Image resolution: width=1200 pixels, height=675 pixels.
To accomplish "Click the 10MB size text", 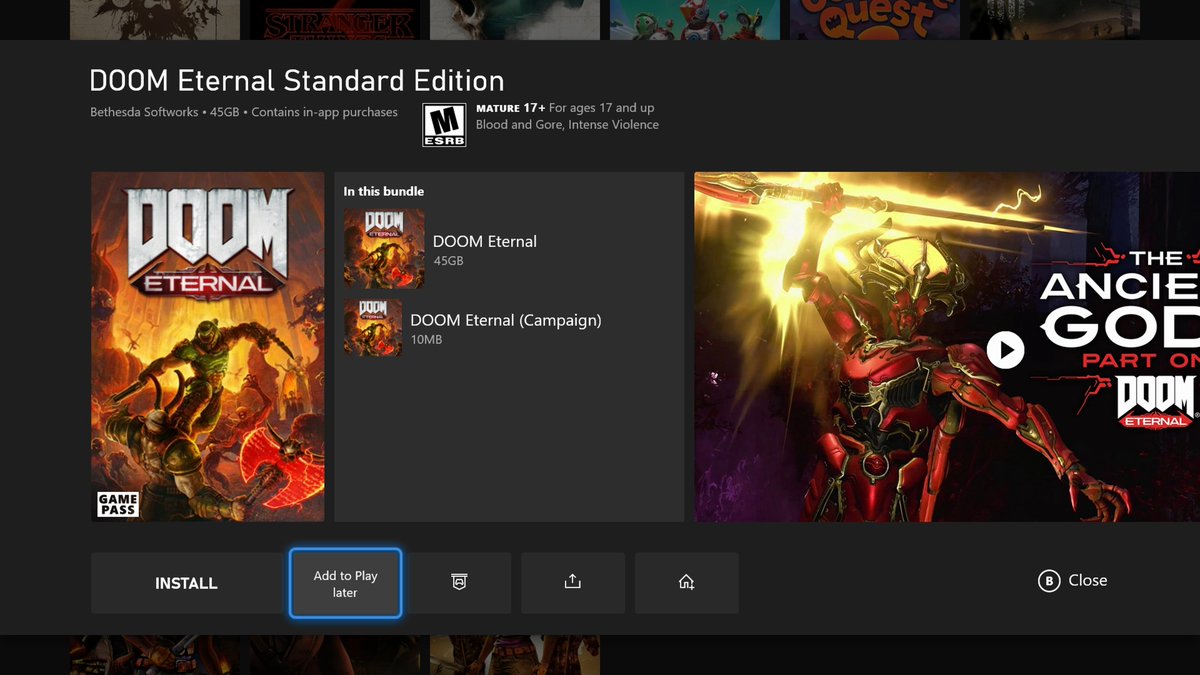I will (x=426, y=340).
